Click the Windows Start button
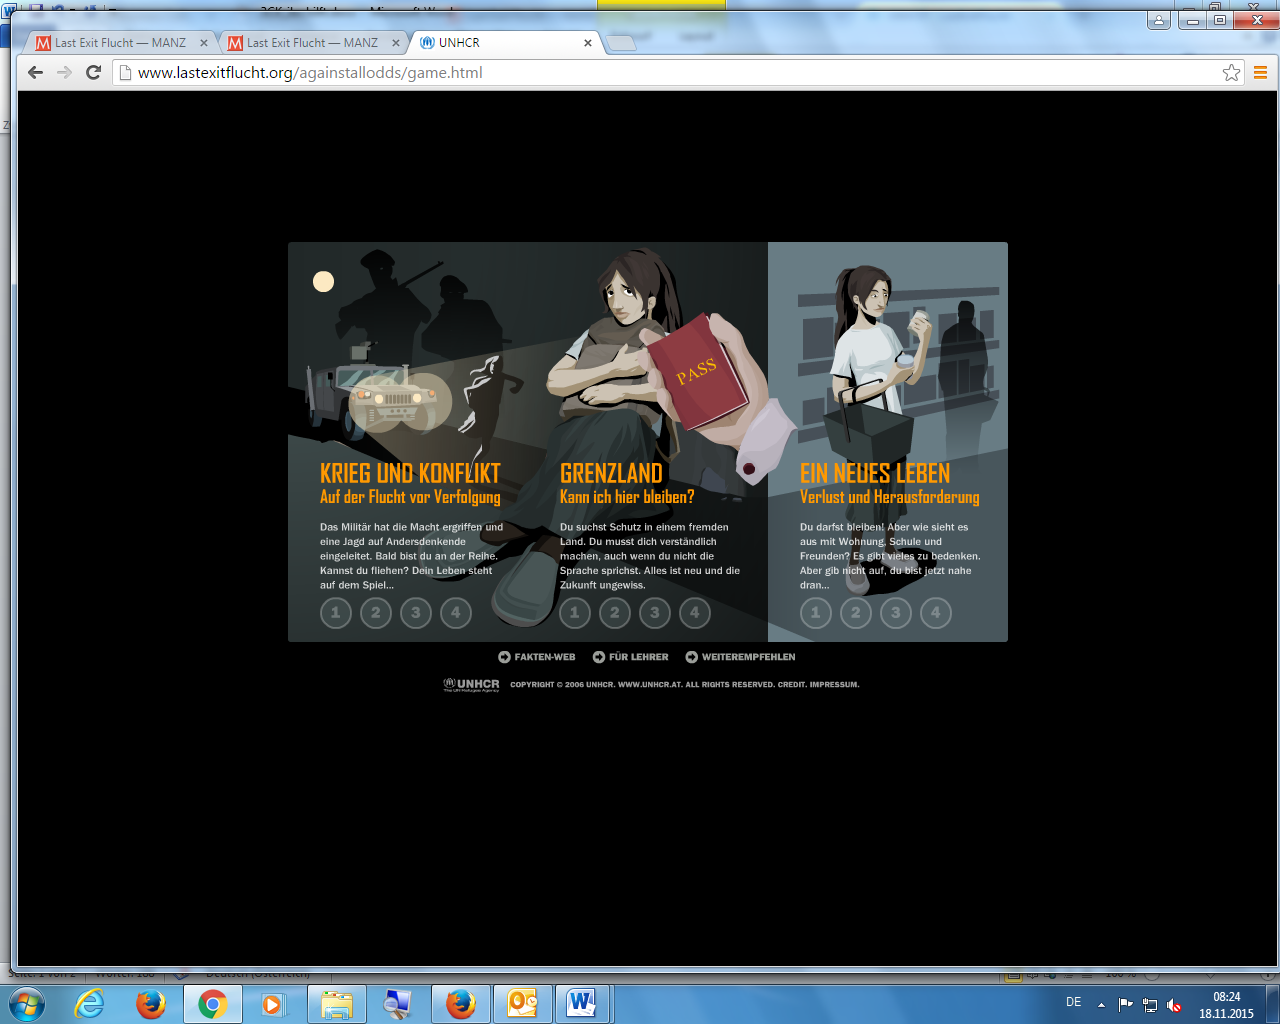This screenshot has height=1024, width=1280. 27,1003
